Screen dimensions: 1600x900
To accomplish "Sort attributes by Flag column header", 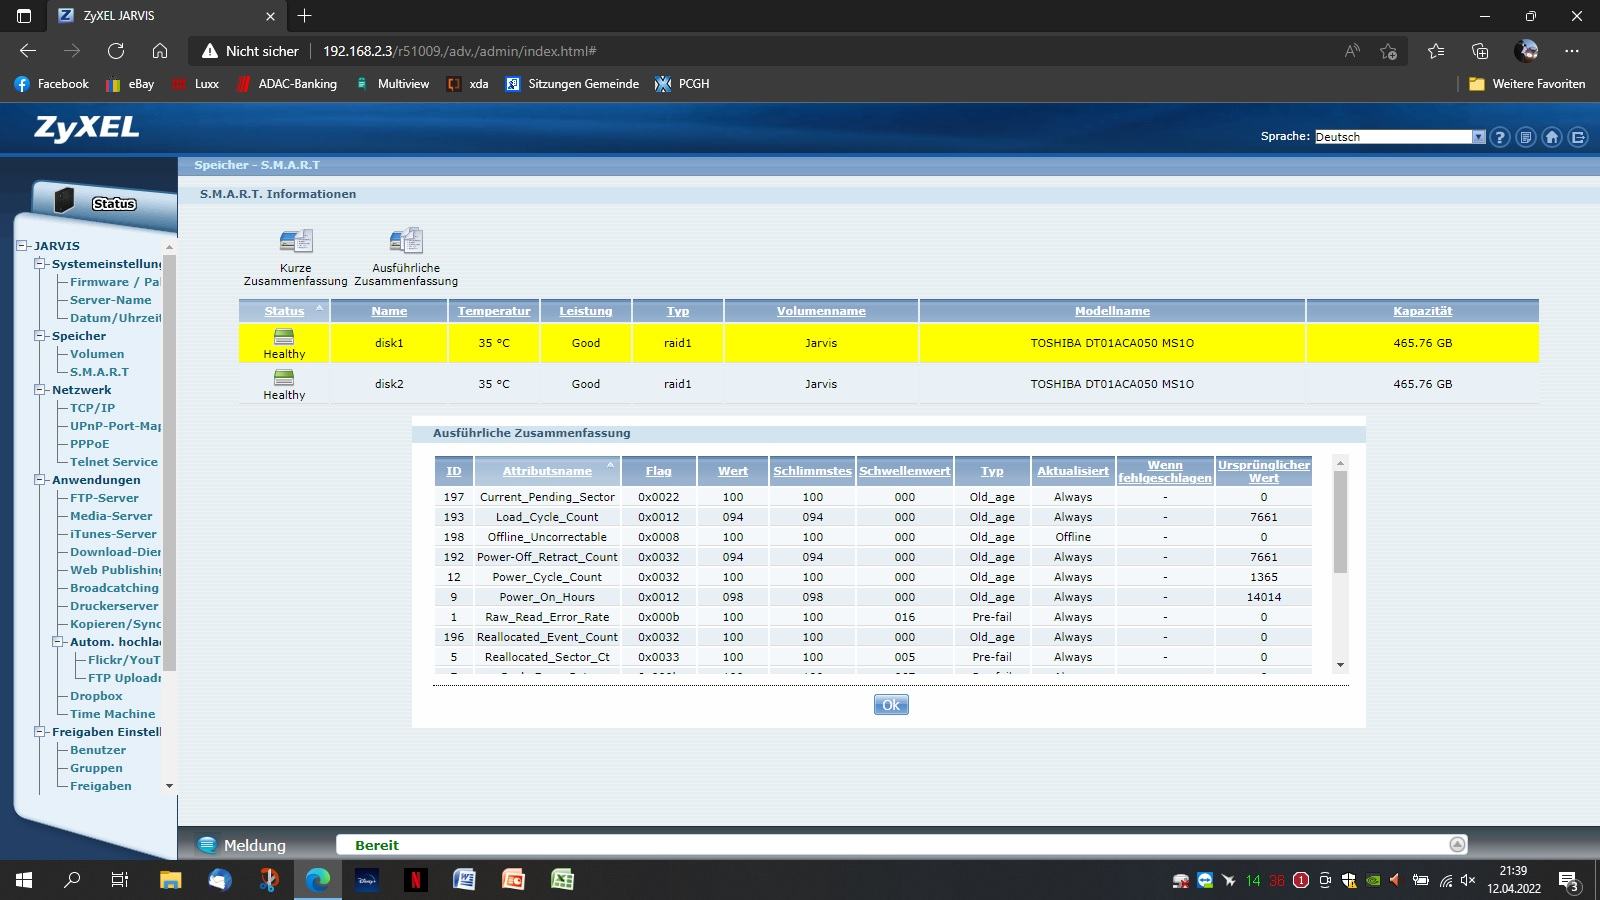I will [658, 471].
